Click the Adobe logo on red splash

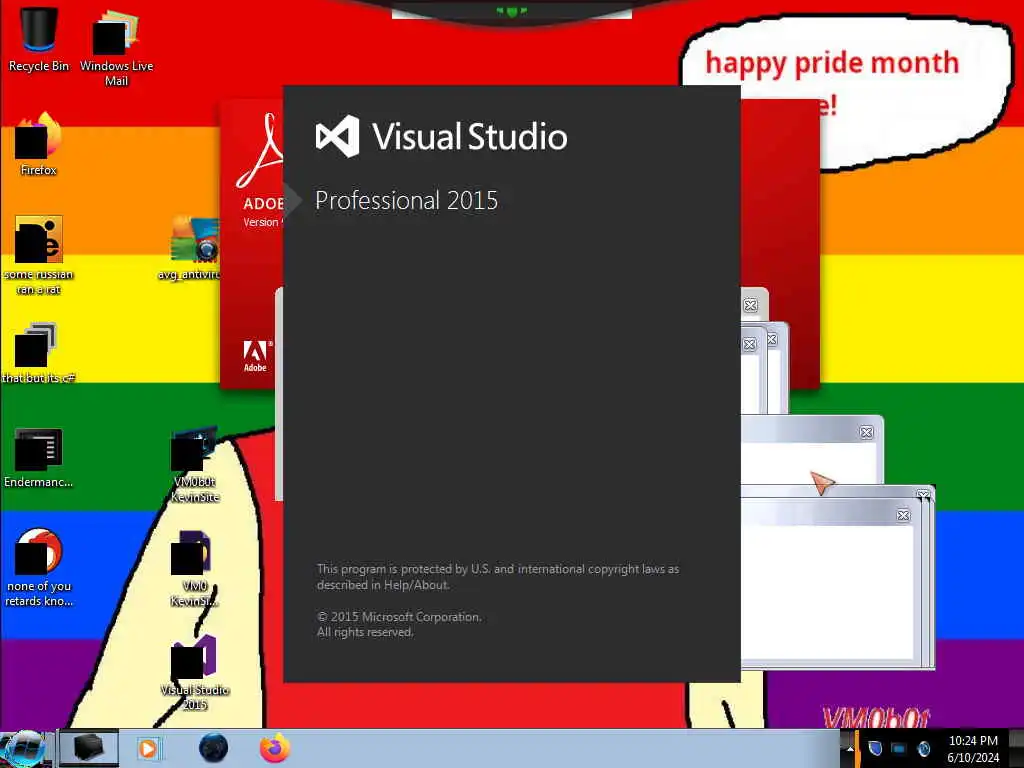coord(255,356)
